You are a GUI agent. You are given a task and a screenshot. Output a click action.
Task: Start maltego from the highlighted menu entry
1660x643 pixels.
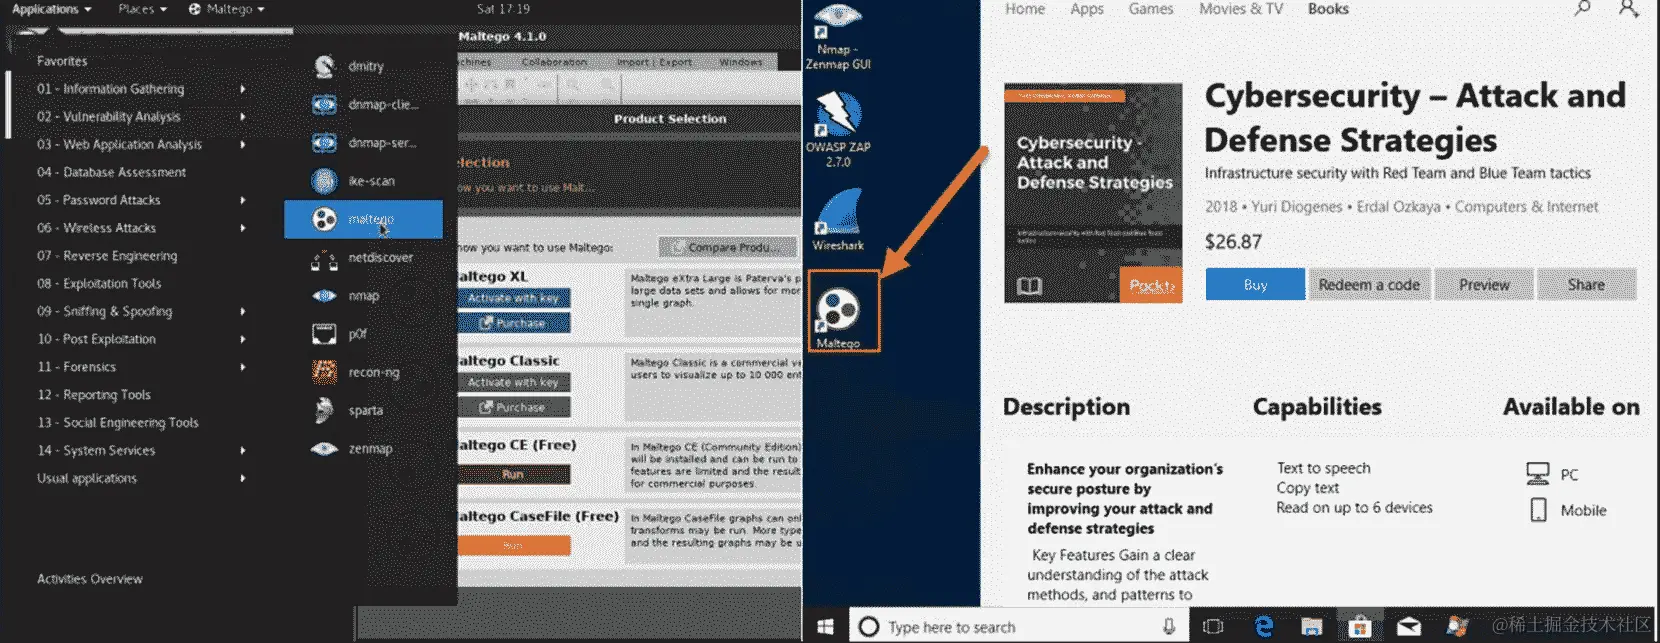(x=364, y=219)
